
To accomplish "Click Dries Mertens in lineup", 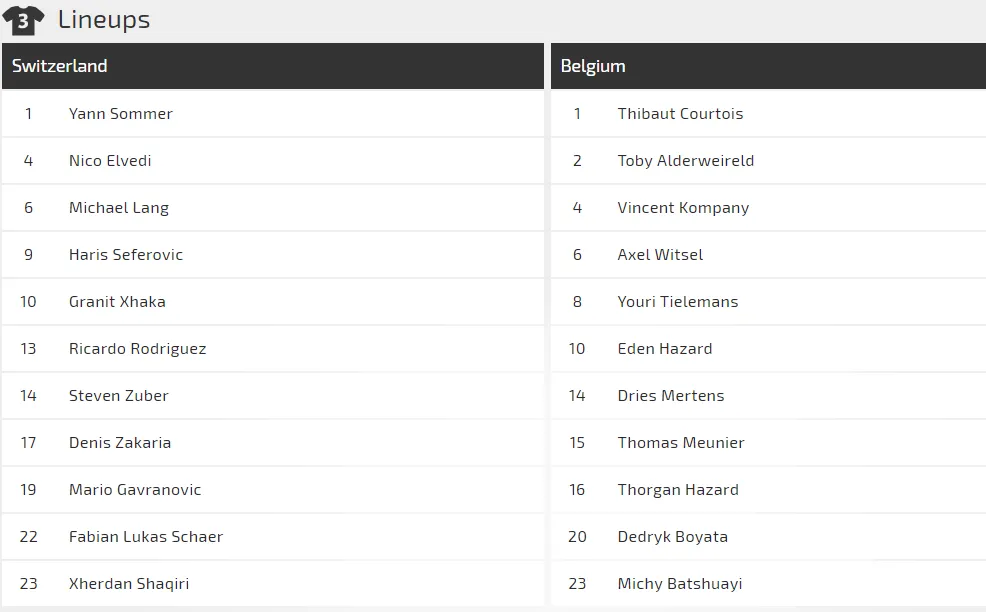I will 671,396.
